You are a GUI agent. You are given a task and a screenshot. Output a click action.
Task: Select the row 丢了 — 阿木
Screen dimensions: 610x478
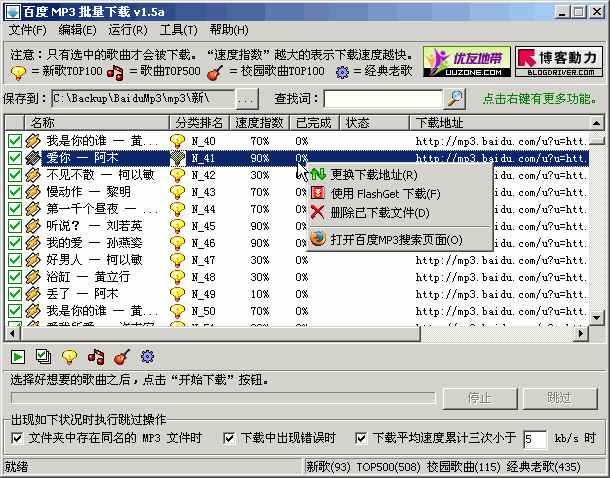pos(298,294)
